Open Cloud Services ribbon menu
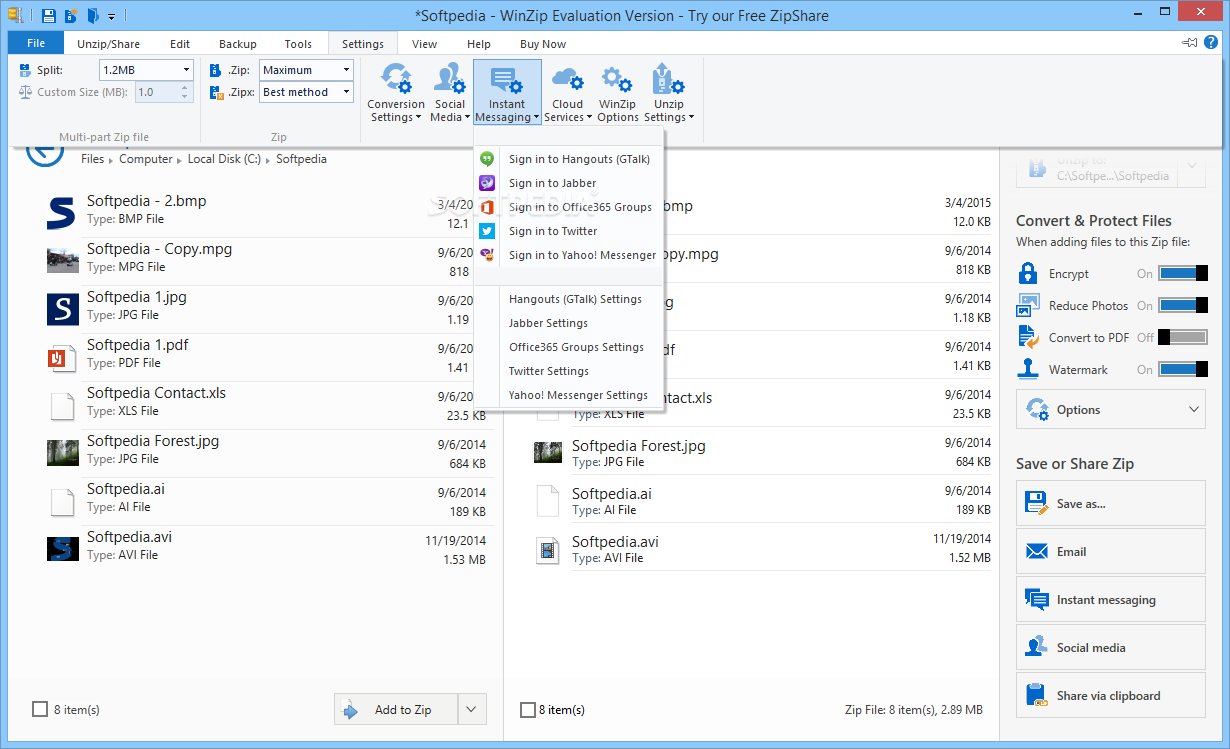 (x=567, y=92)
